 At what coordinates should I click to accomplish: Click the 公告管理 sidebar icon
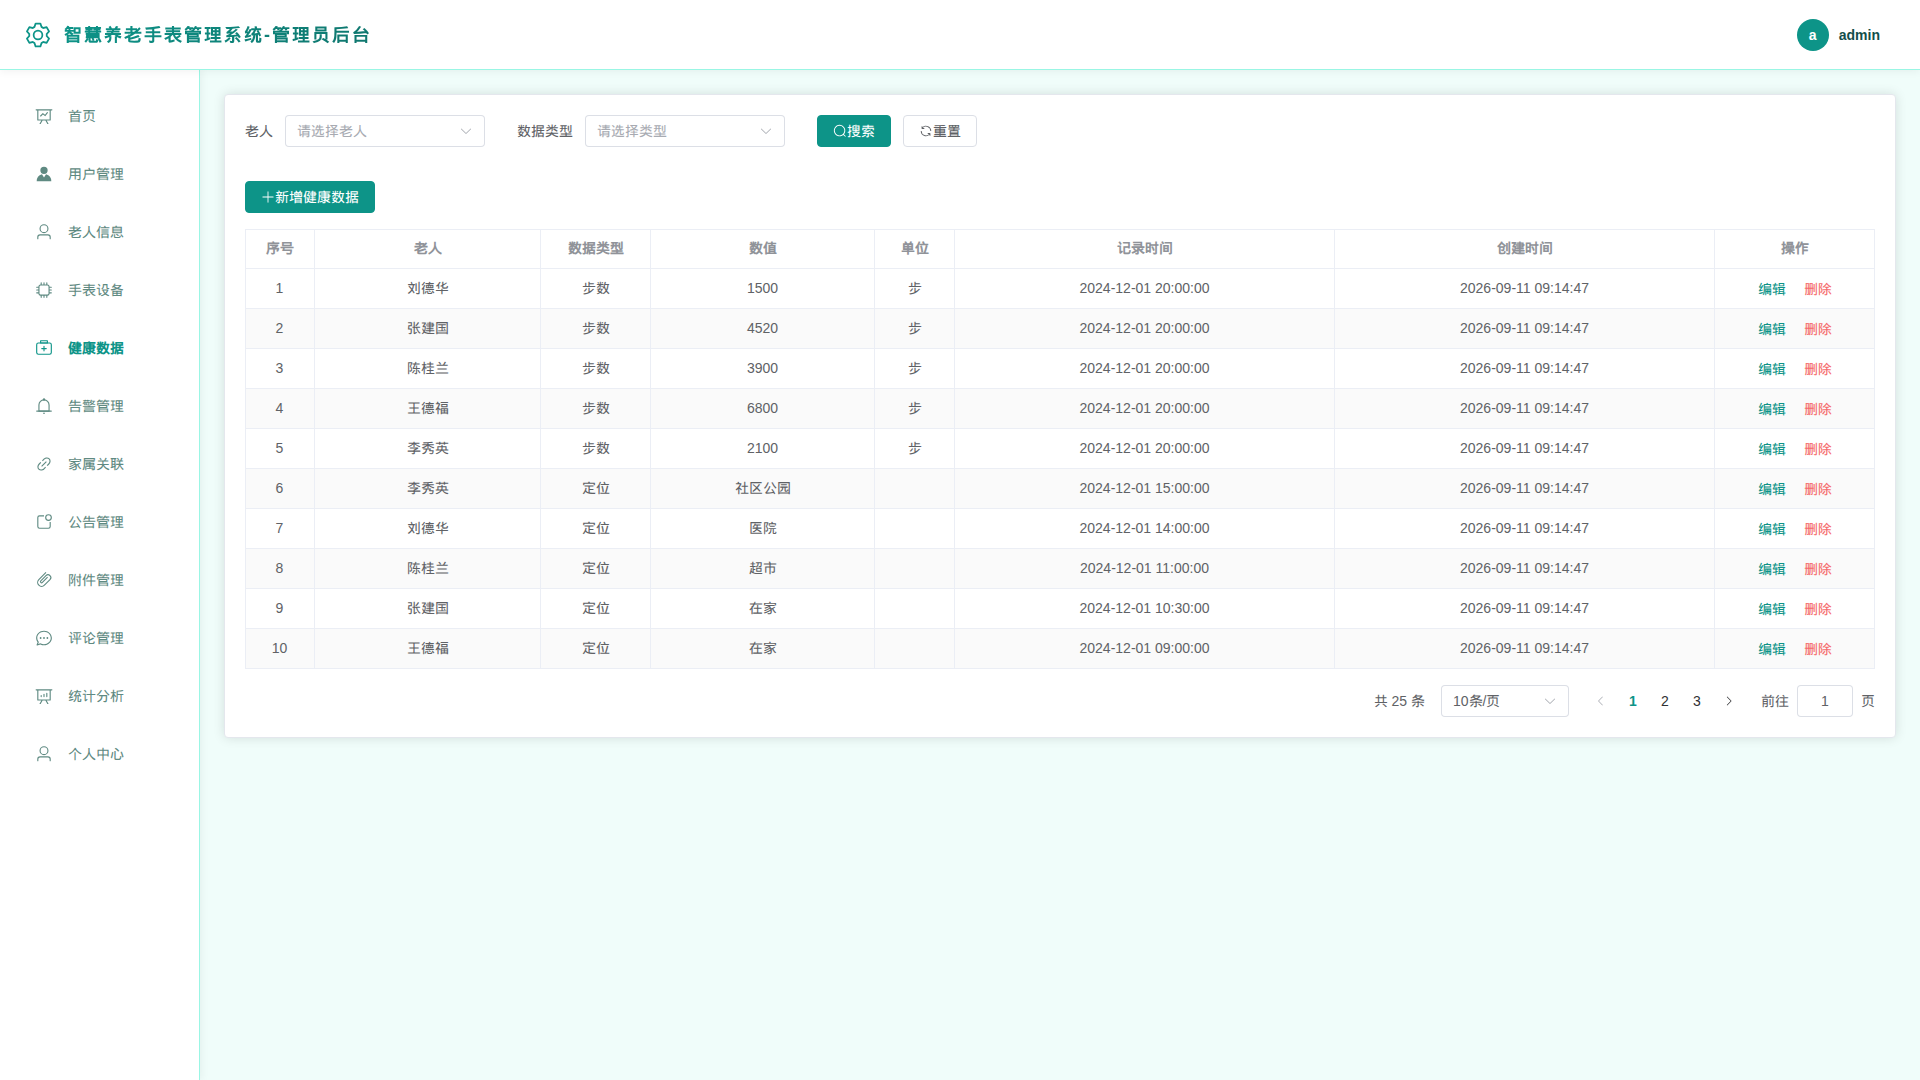coord(44,522)
